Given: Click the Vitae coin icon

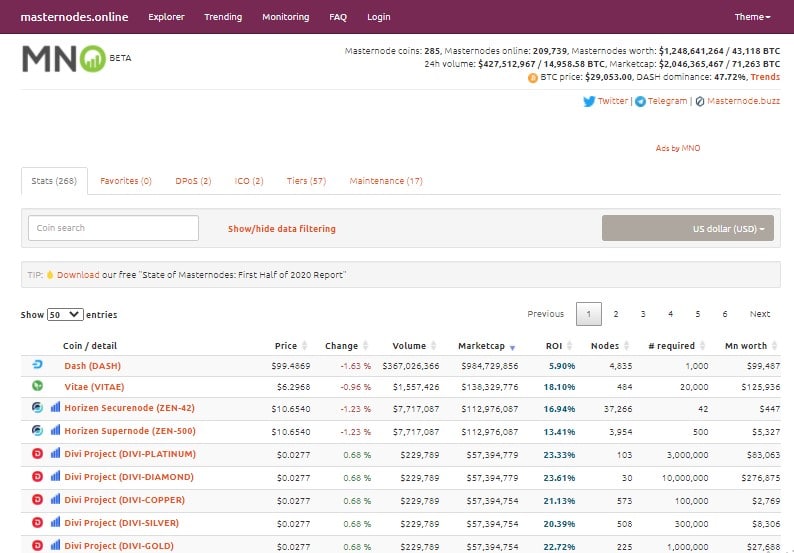Looking at the screenshot, I should point(37,386).
